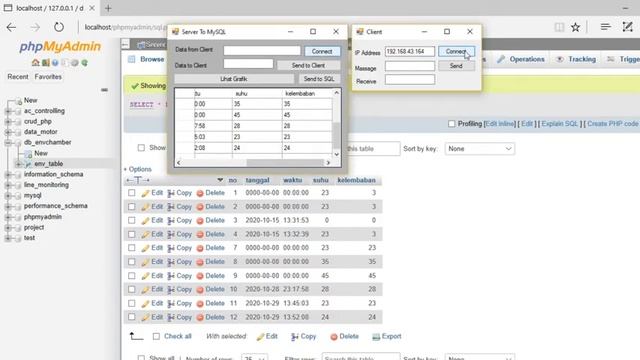Click red Delete icon for row 3
This screenshot has height=360, width=640.
(x=200, y=221)
